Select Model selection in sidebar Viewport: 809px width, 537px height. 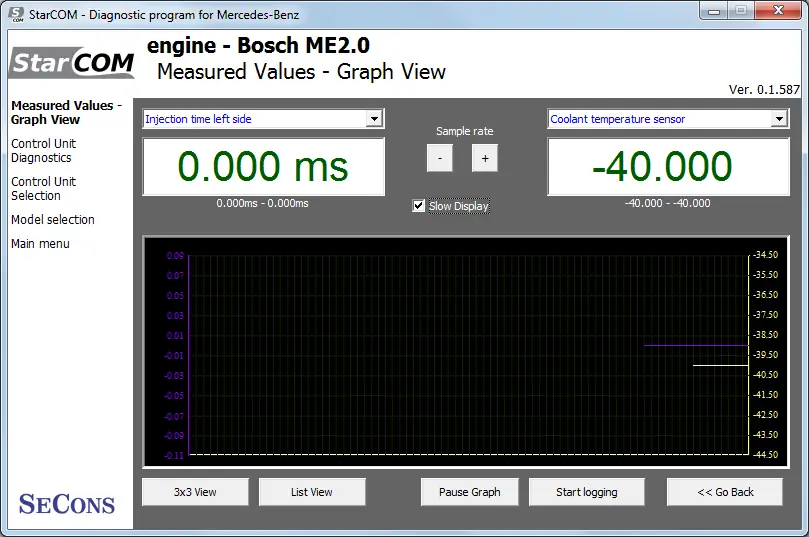[53, 220]
